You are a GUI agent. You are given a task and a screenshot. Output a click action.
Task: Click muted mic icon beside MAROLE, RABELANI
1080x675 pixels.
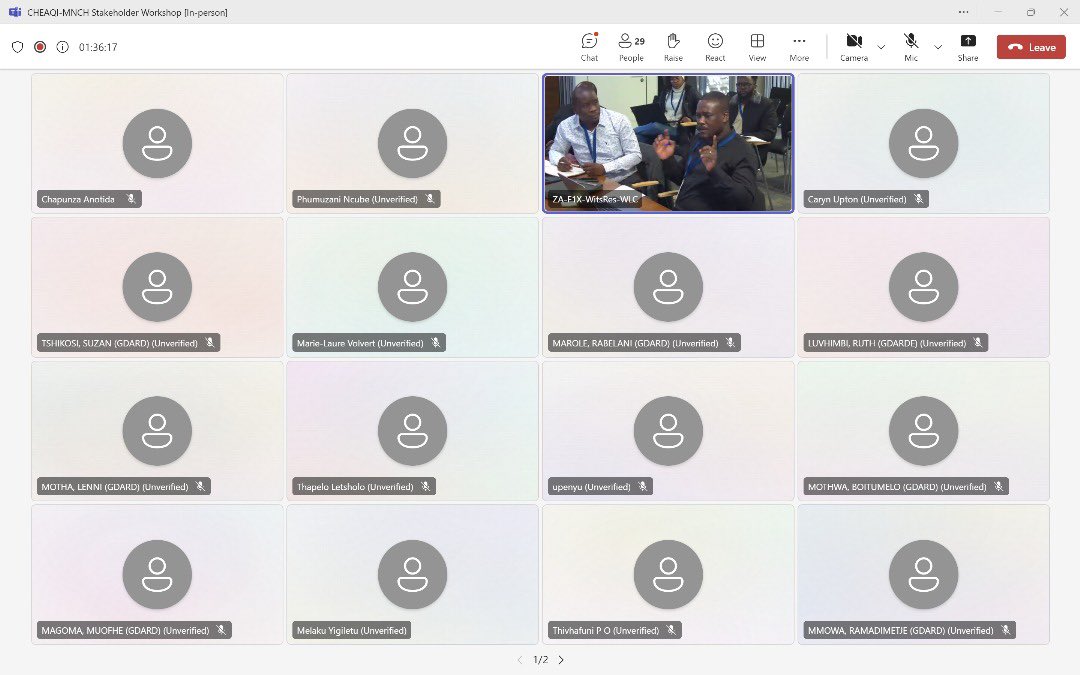[x=730, y=342]
